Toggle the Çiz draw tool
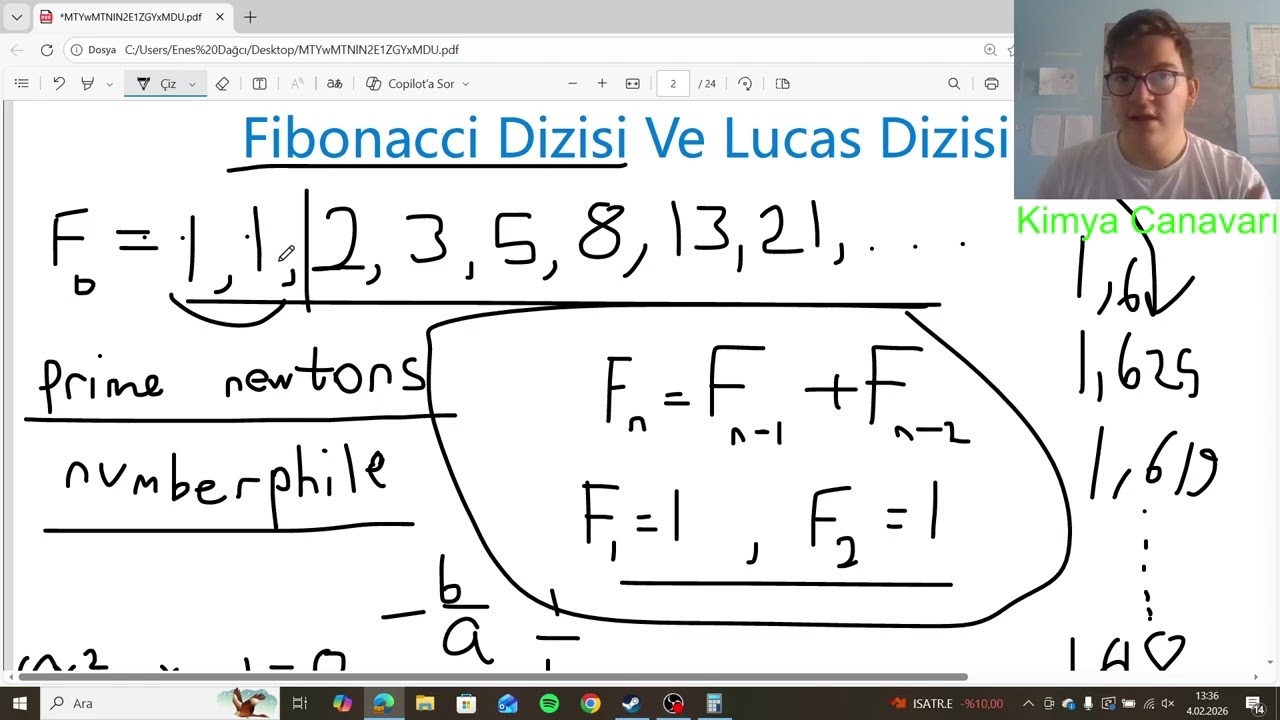Image resolution: width=1280 pixels, height=720 pixels. tap(156, 84)
